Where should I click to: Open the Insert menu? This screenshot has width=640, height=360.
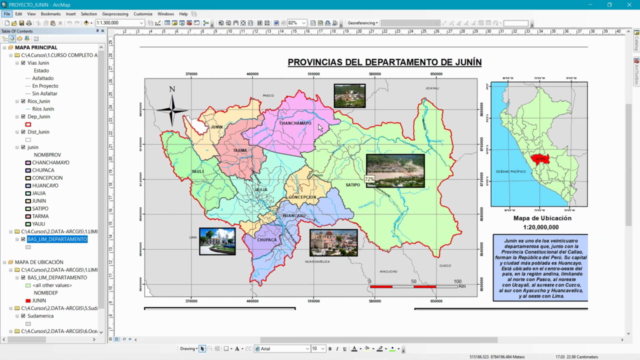[x=71, y=14]
